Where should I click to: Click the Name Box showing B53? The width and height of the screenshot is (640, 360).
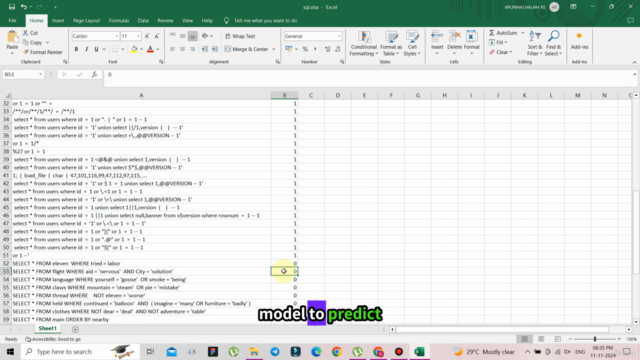tap(23, 74)
